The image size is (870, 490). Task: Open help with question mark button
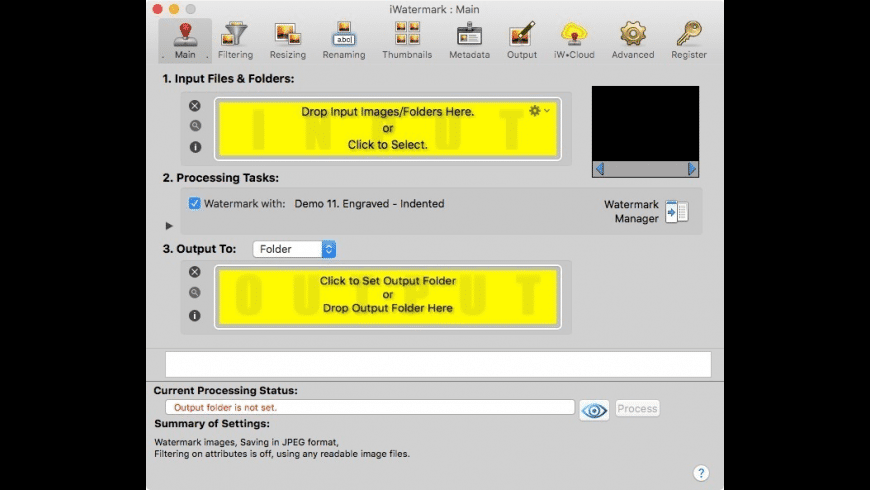coord(701,473)
